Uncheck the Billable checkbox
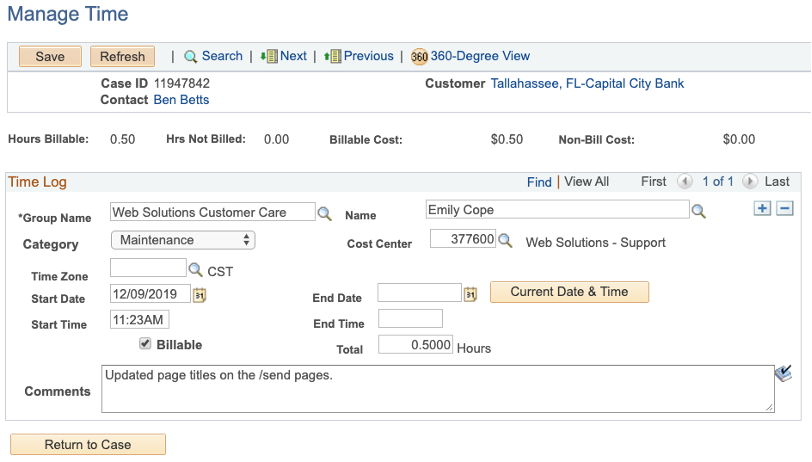 pos(145,344)
